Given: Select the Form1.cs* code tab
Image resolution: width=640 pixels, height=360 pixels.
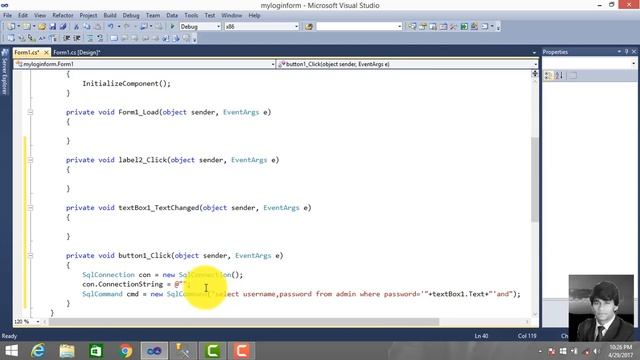Looking at the screenshot, I should pos(27,52).
